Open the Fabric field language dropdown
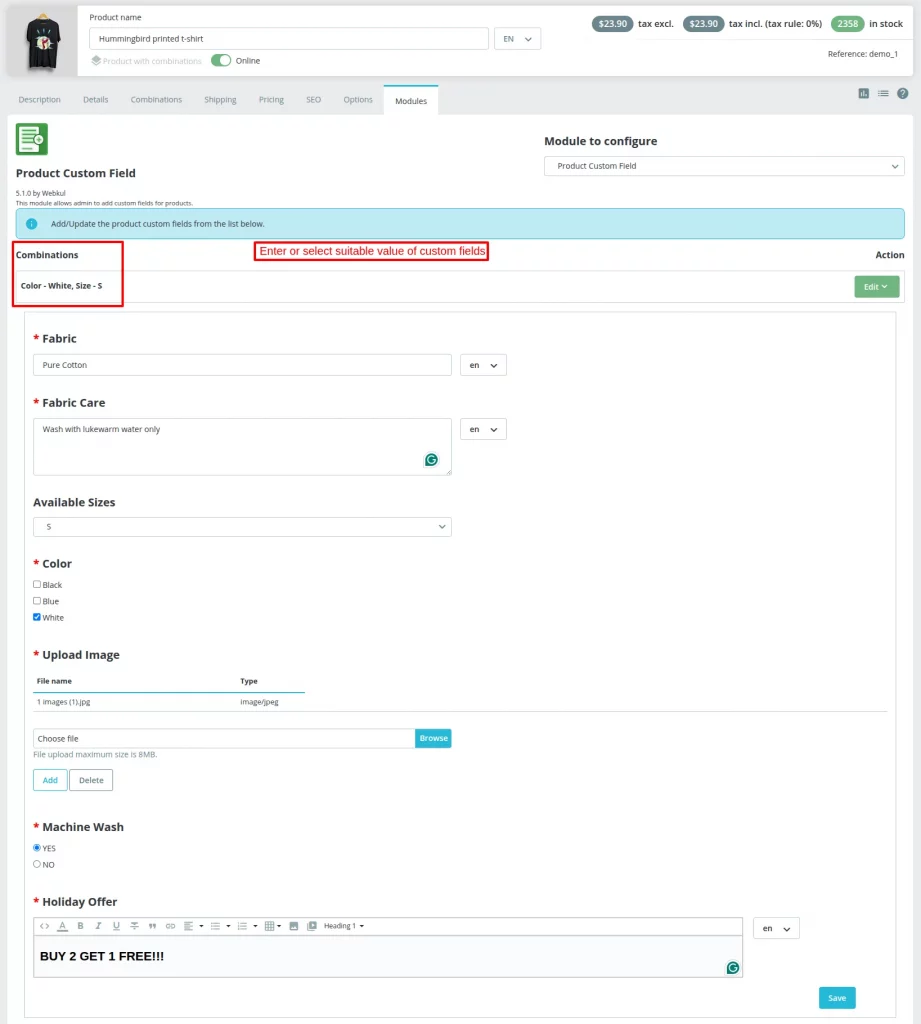921x1024 pixels. pos(483,365)
